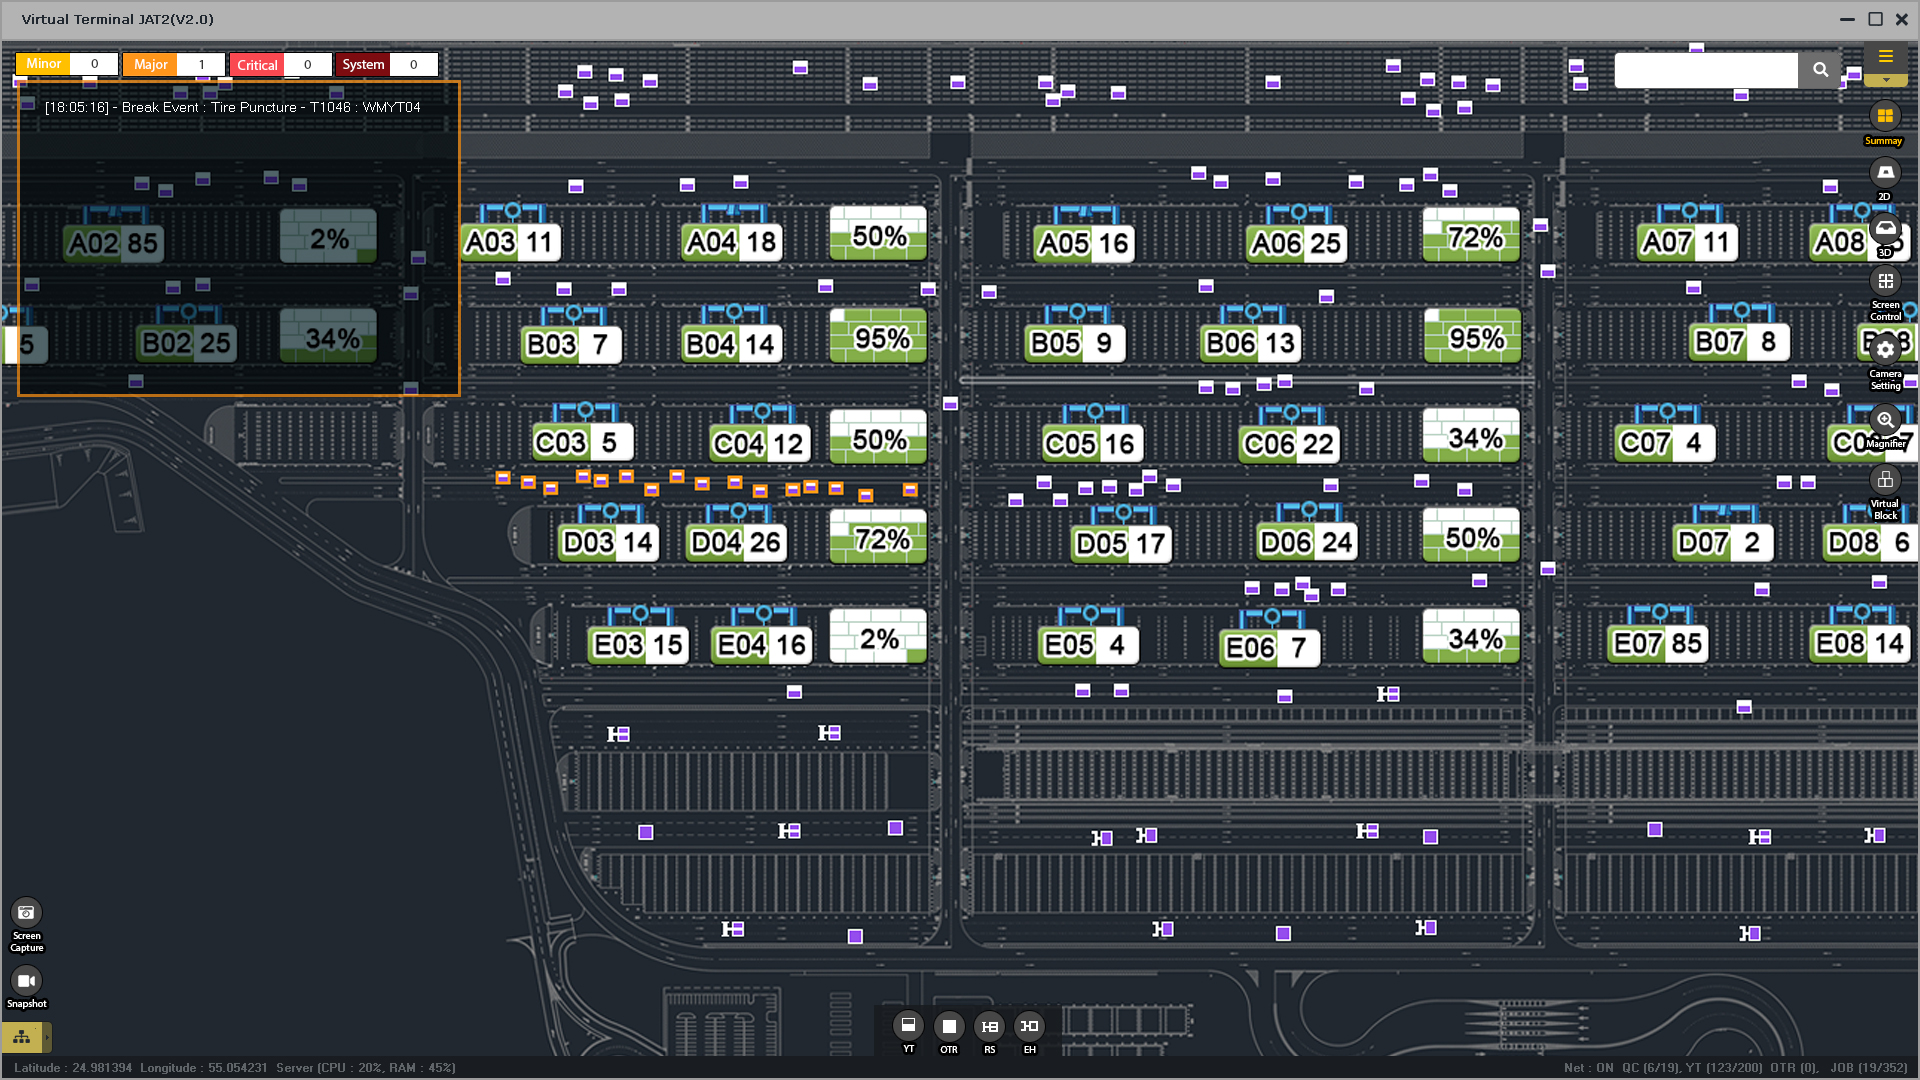Toggle YT equipment filter
This screenshot has width=1920, height=1080.
pyautogui.click(x=908, y=1026)
